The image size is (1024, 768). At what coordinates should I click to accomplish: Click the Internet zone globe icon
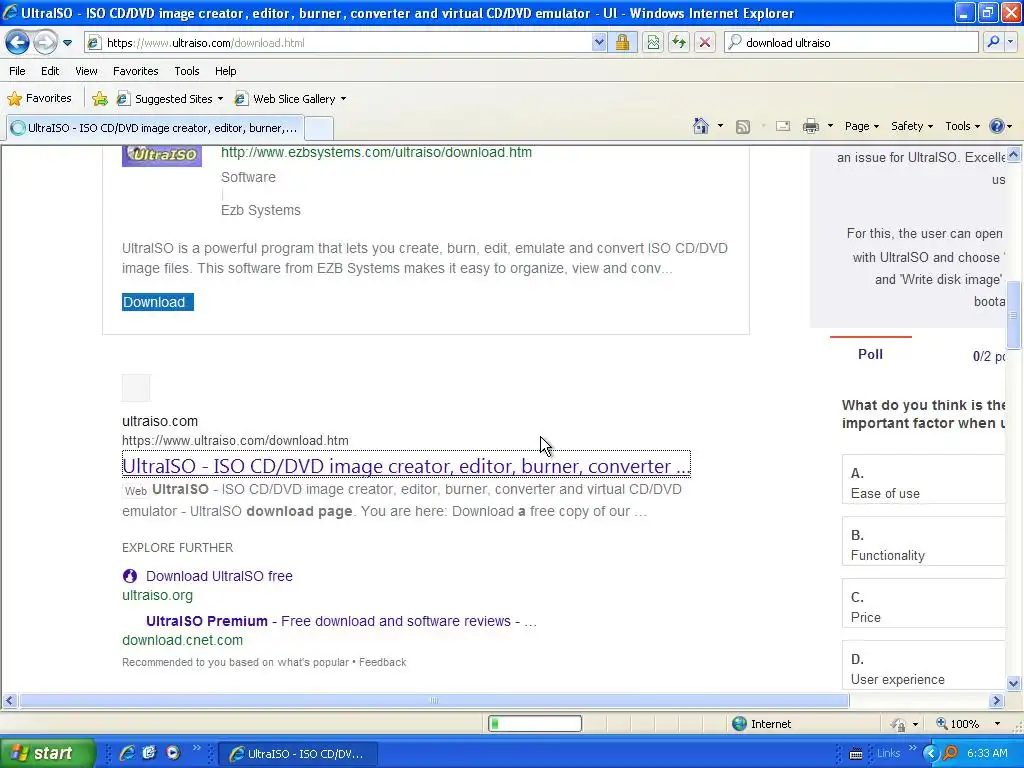click(x=739, y=724)
